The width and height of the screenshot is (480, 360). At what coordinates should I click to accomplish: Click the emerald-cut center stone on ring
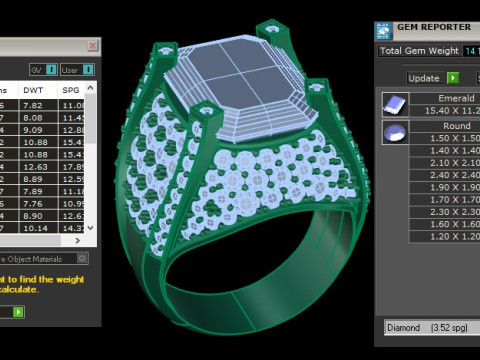241,88
